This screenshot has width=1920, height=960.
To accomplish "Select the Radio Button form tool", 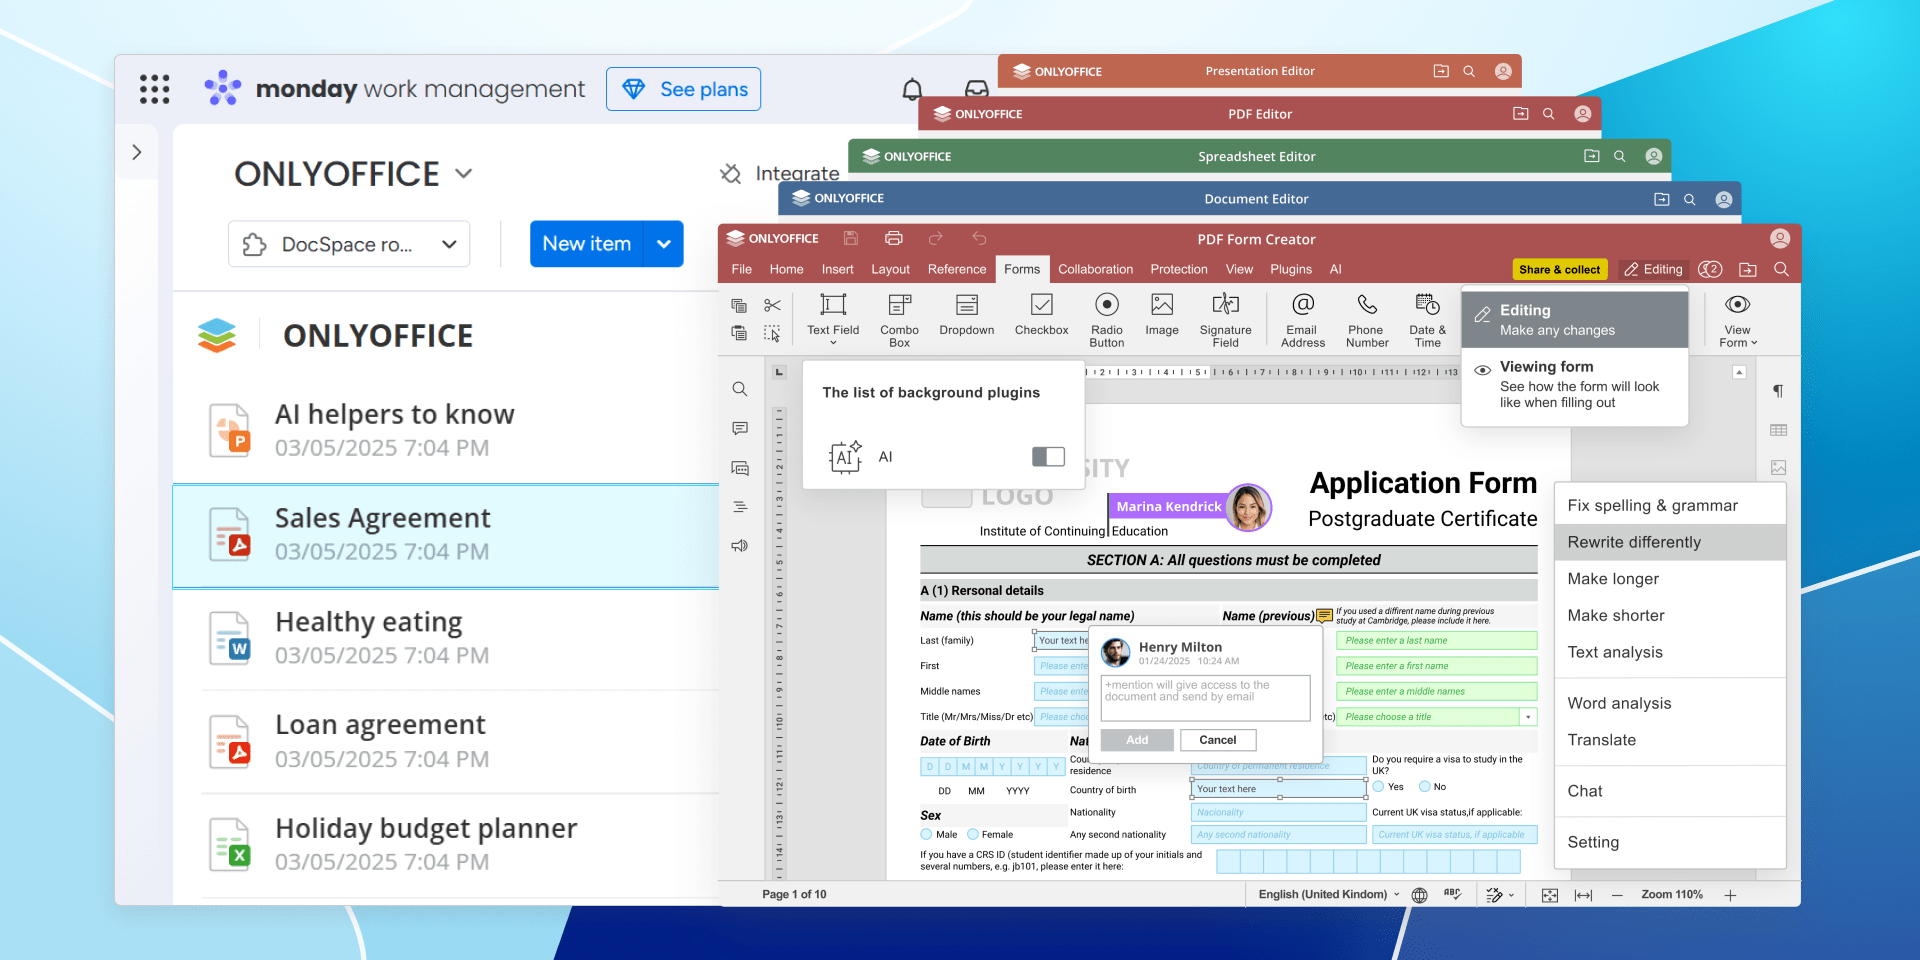I will click(x=1106, y=305).
